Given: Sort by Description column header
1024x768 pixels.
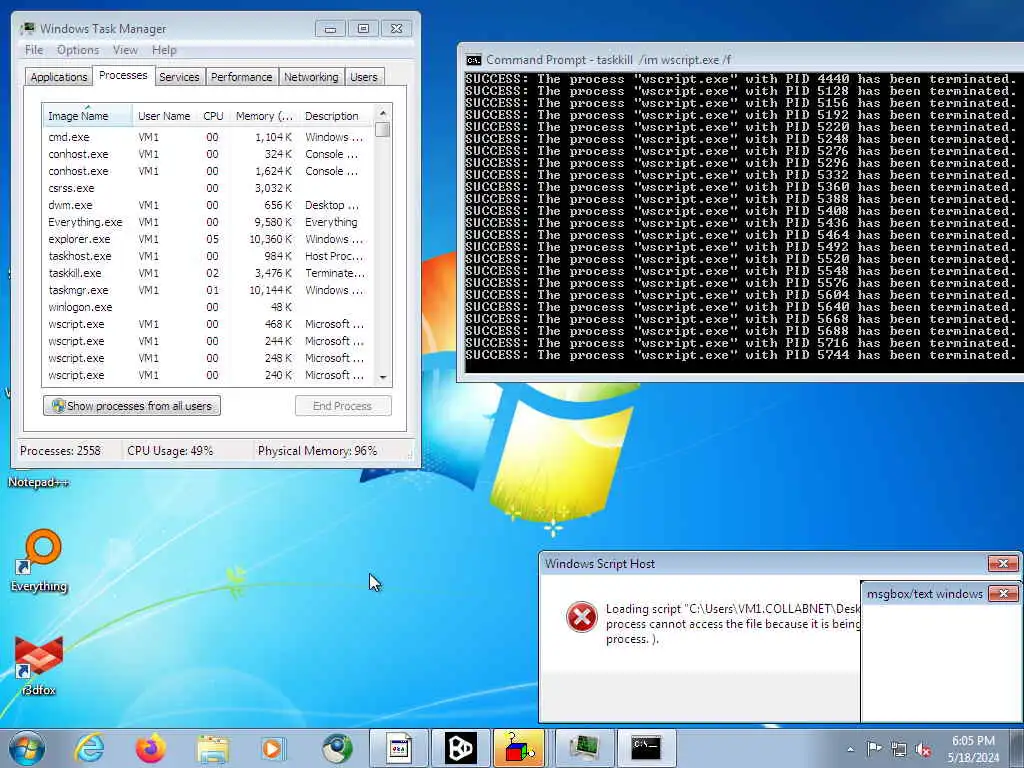Looking at the screenshot, I should click(337, 116).
